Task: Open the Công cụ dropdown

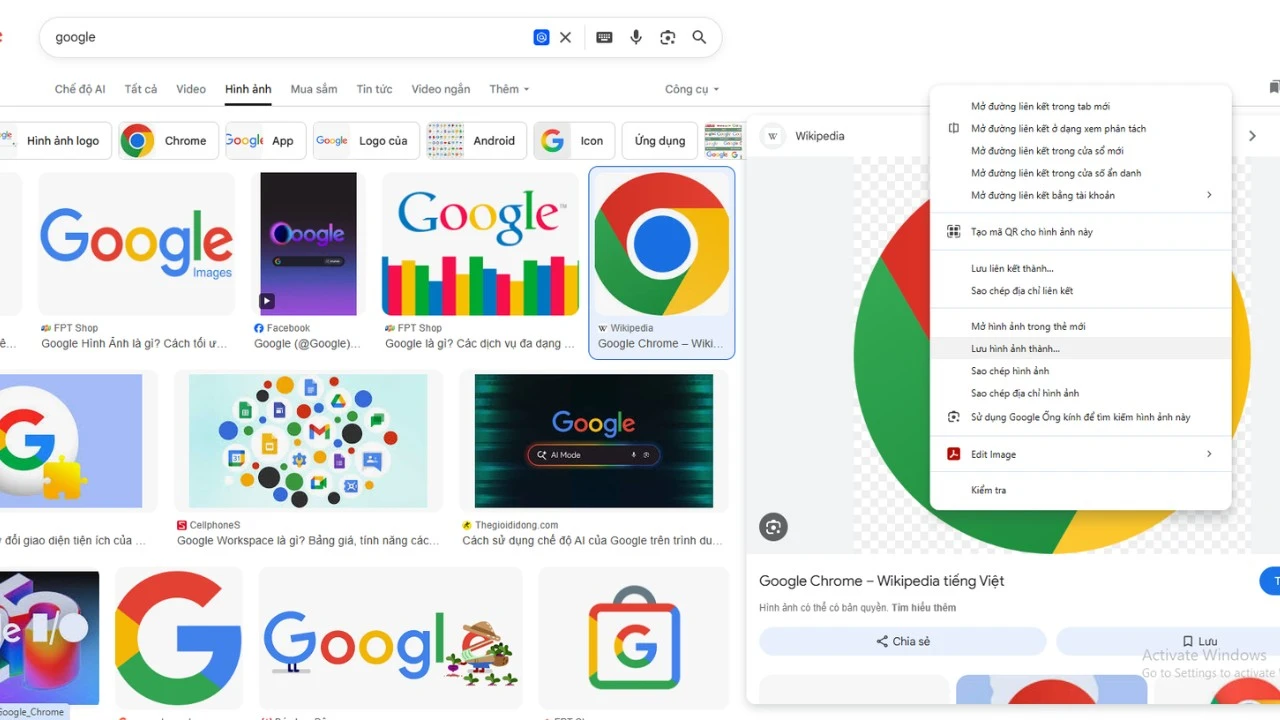Action: point(691,89)
